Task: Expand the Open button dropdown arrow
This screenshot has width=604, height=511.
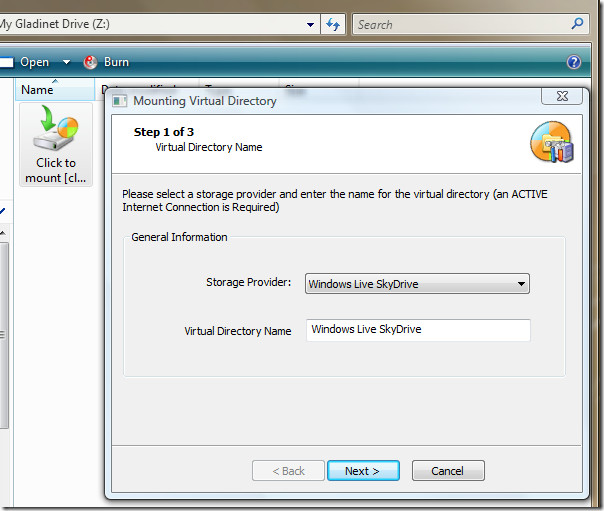Action: tap(66, 62)
